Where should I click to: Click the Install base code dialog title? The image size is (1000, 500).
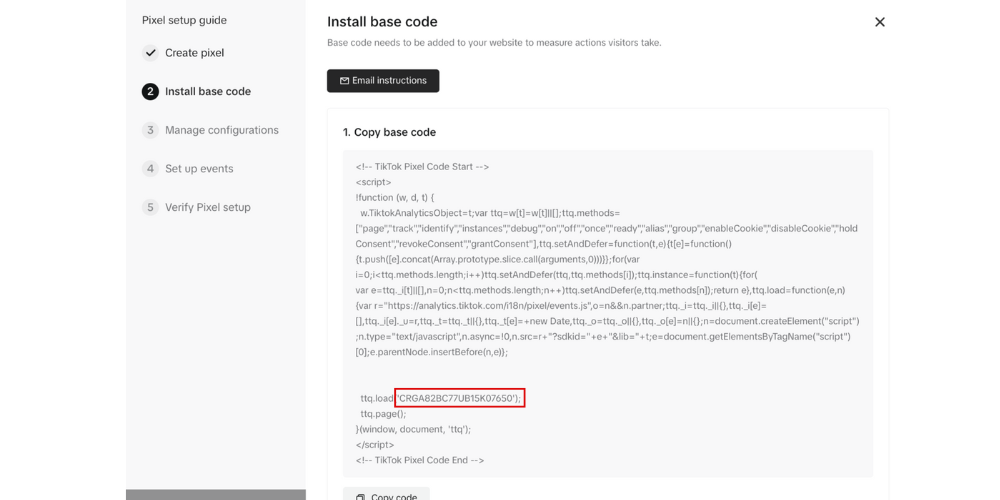click(382, 22)
